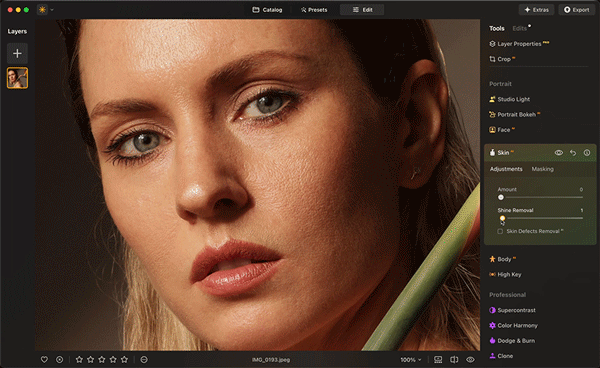
Task: Click the IMG_0193.jpeg file name
Action: click(271, 360)
